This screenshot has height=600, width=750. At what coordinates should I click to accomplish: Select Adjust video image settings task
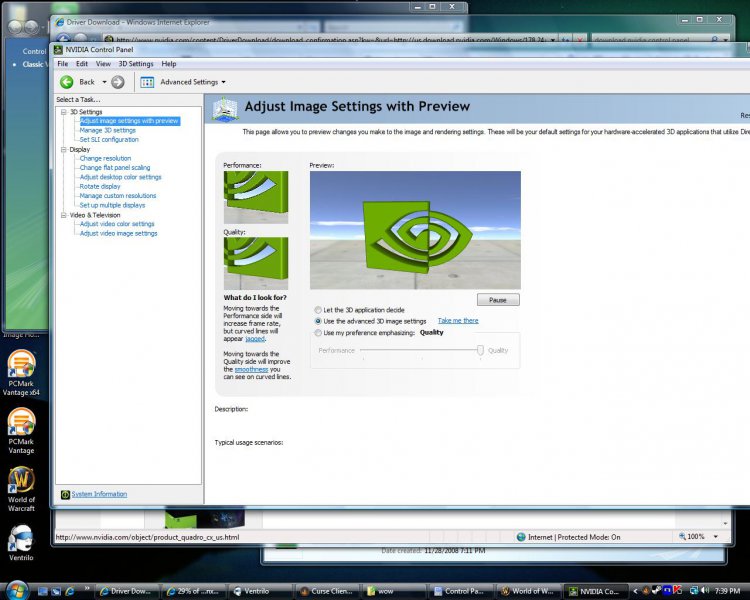click(119, 233)
